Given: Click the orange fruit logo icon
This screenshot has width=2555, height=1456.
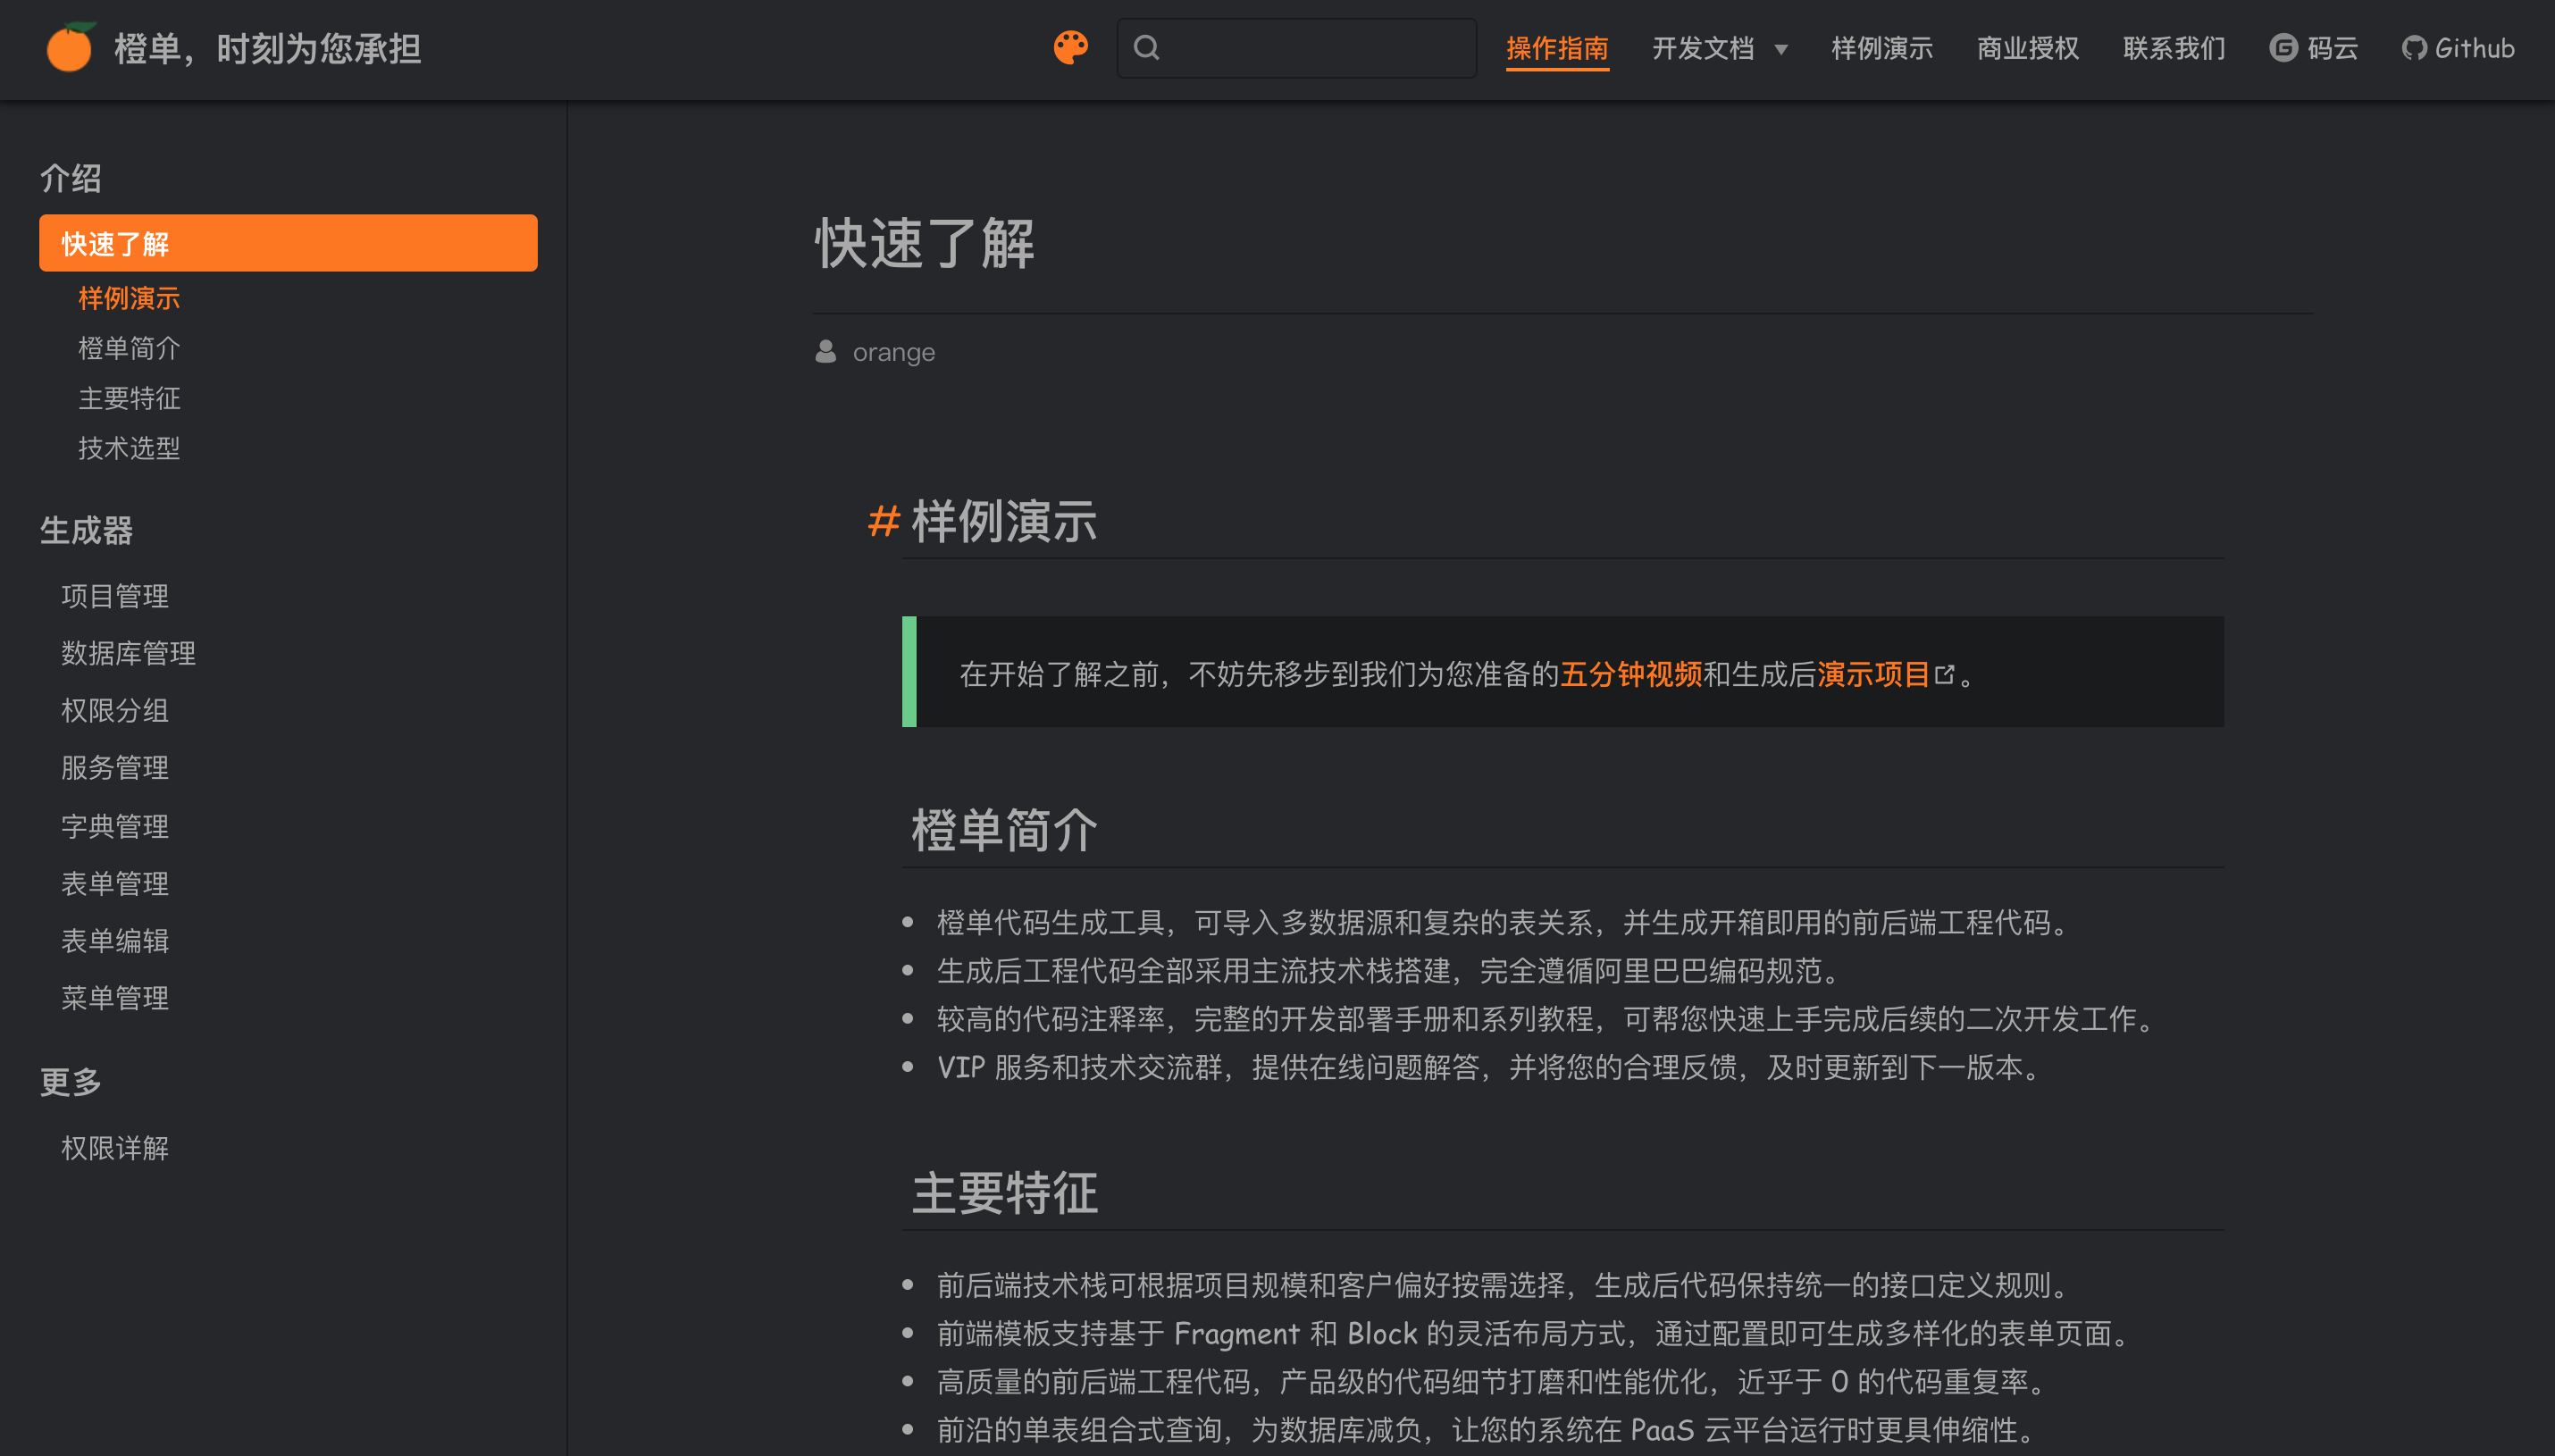Looking at the screenshot, I should click(x=70, y=48).
